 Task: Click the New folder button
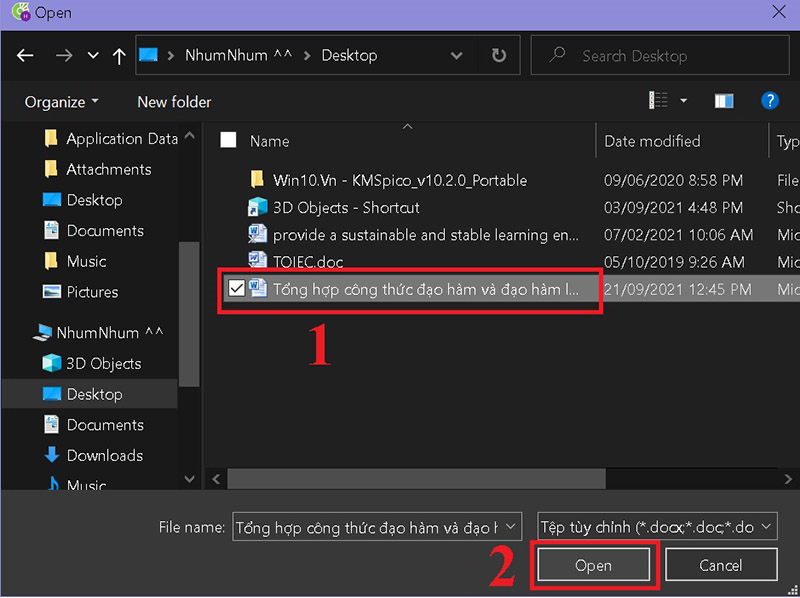174,102
